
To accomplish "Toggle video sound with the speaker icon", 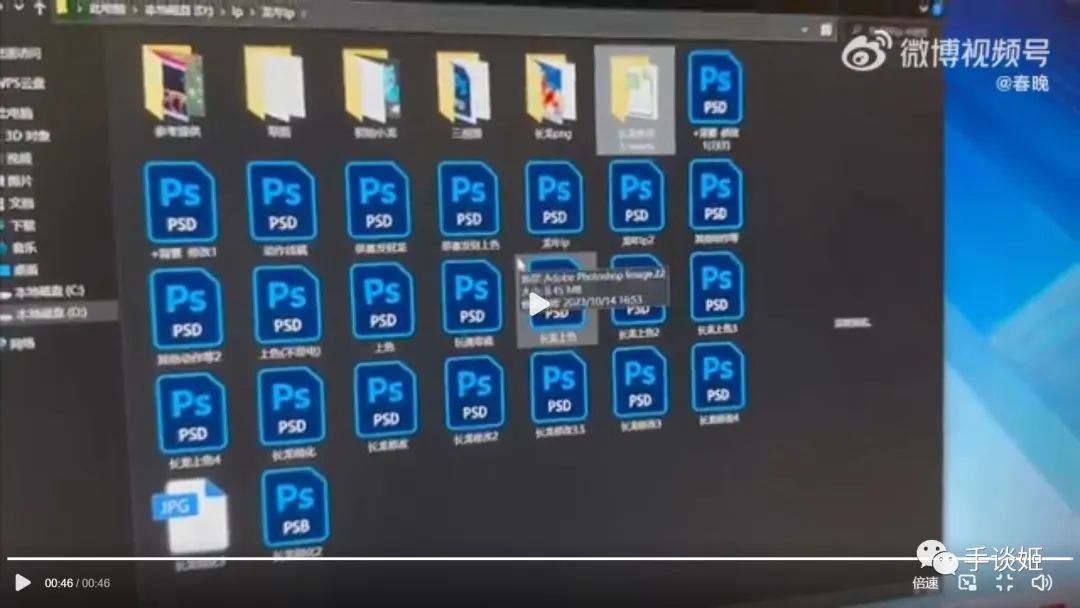I will tap(1041, 583).
